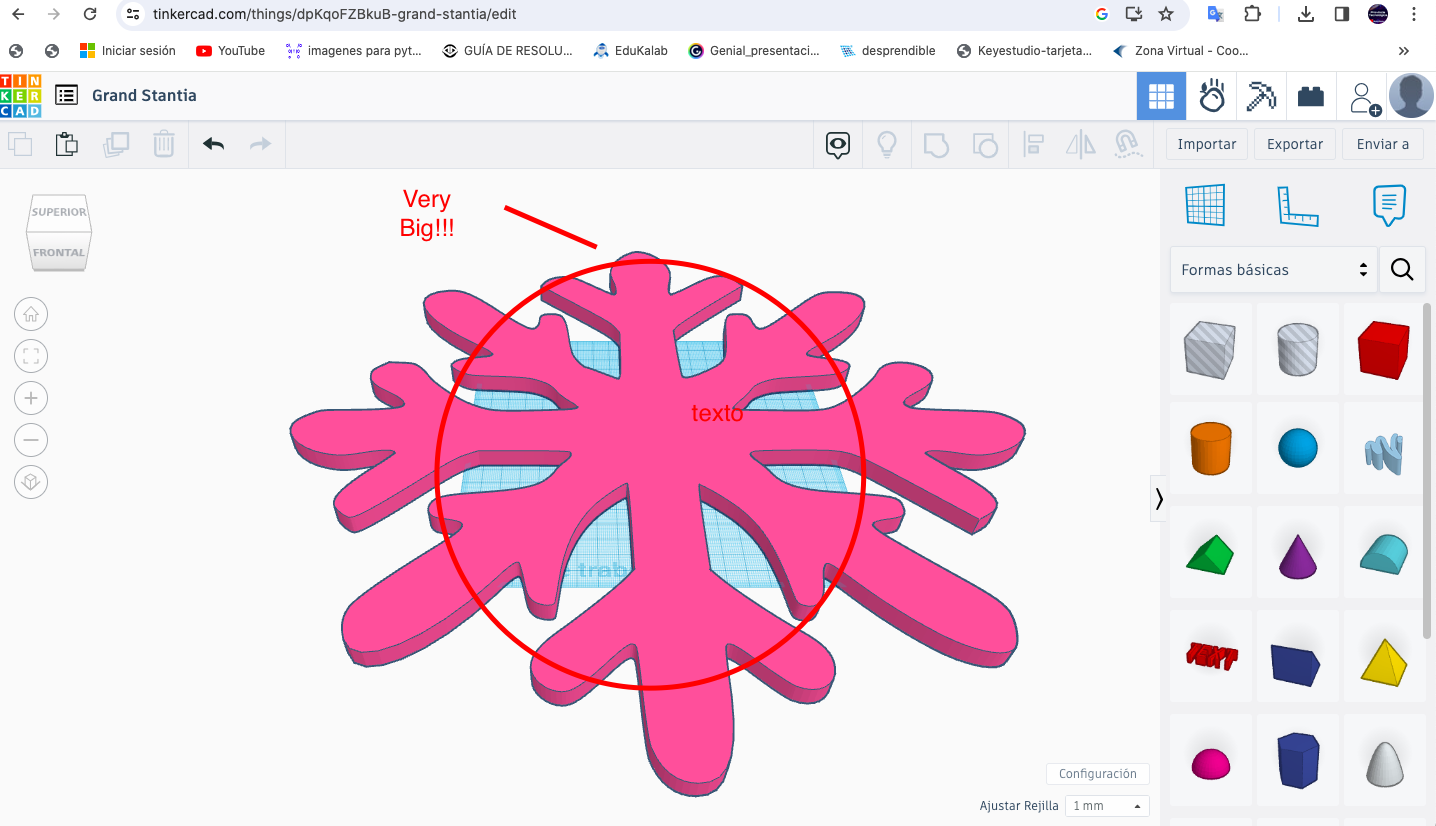The image size is (1436, 826).
Task: Toggle perspective/orthographic view cube icon
Action: click(31, 482)
